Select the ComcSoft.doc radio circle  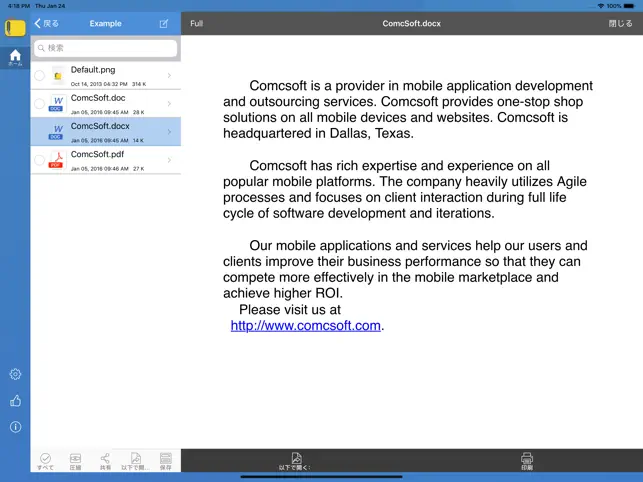(39, 104)
